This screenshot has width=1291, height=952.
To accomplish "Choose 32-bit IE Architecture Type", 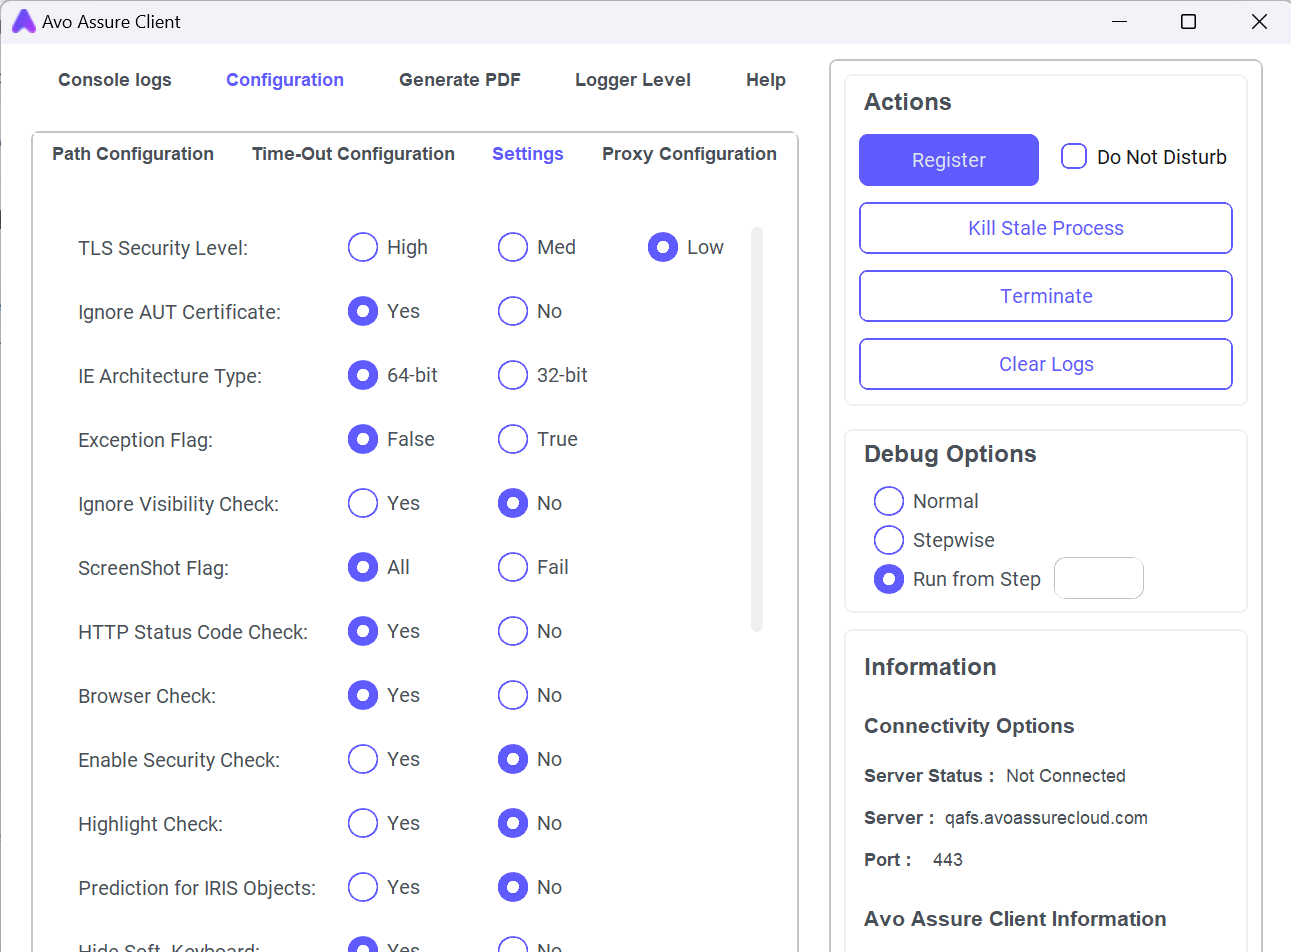I will click(513, 375).
